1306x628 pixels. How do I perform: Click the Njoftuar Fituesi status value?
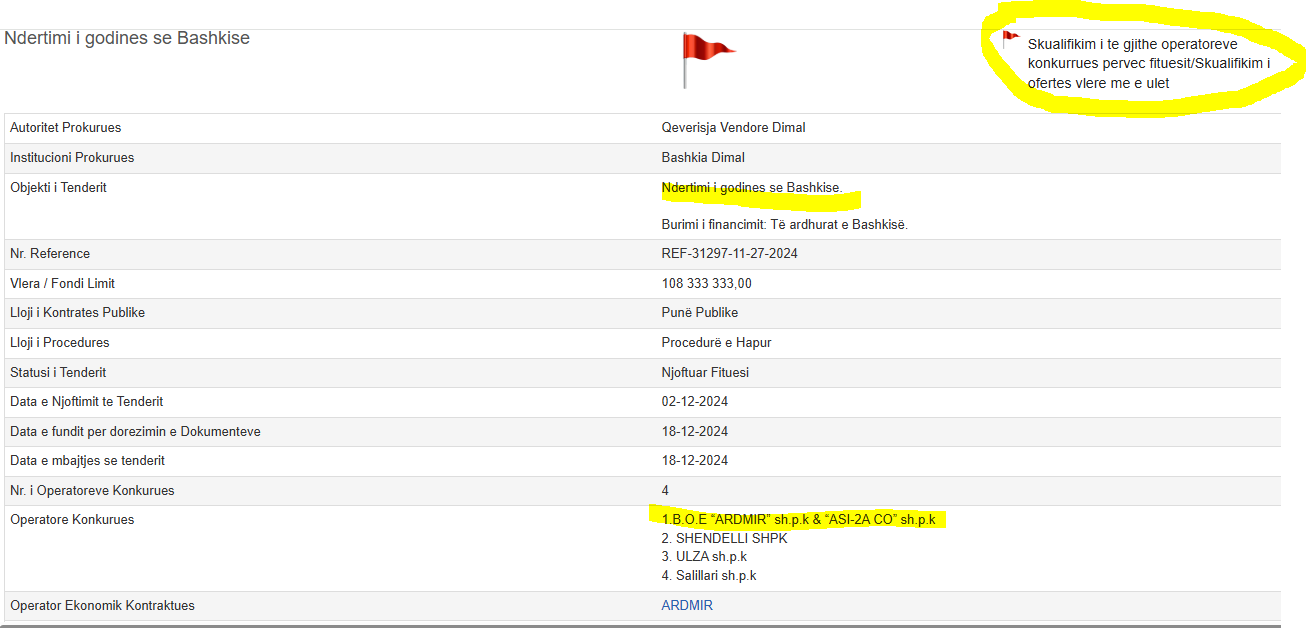705,372
